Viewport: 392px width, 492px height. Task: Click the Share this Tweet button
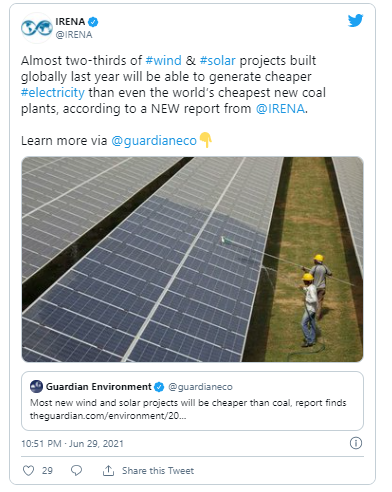coord(158,471)
